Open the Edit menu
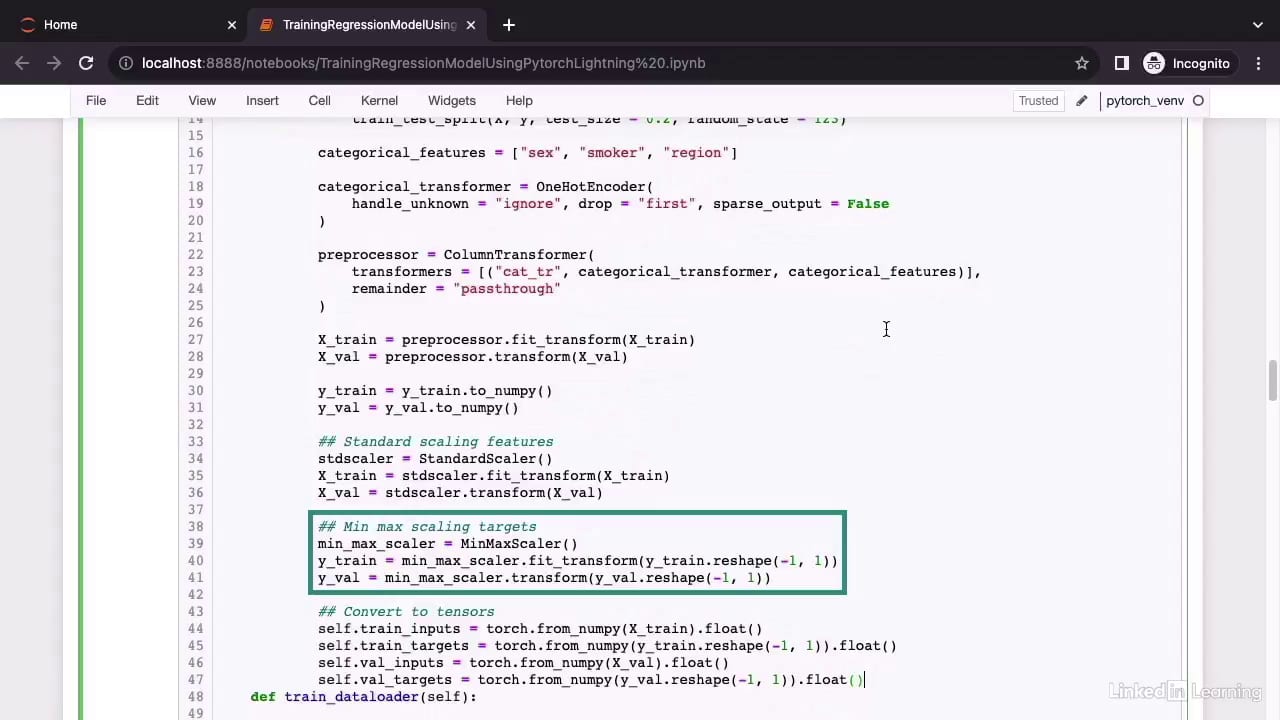 pos(147,100)
